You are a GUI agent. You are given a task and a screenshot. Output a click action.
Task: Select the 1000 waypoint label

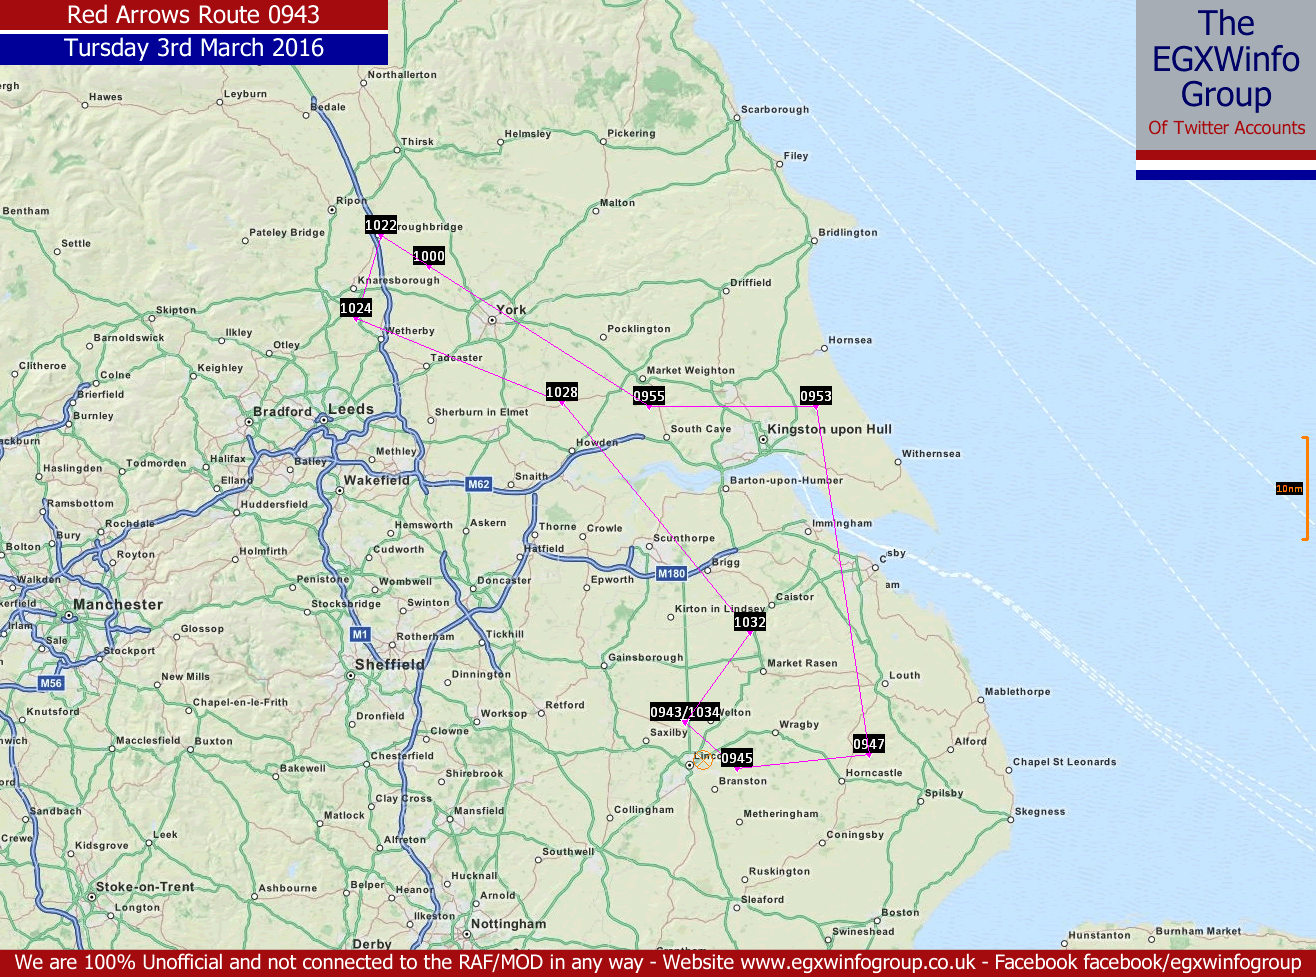click(429, 256)
